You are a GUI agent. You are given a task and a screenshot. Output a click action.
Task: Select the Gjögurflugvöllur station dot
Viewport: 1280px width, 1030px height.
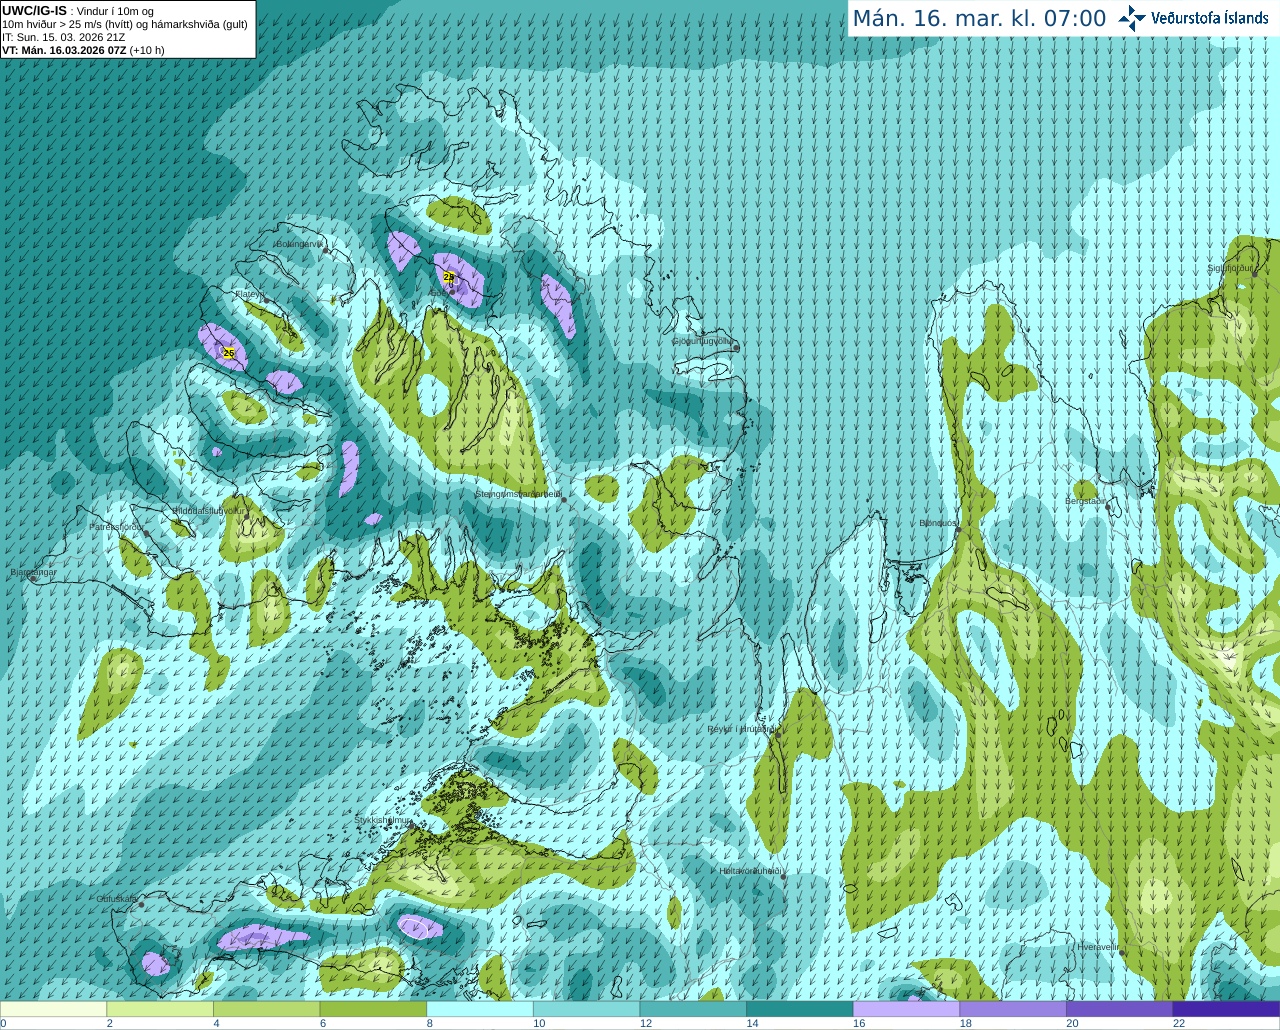[735, 347]
